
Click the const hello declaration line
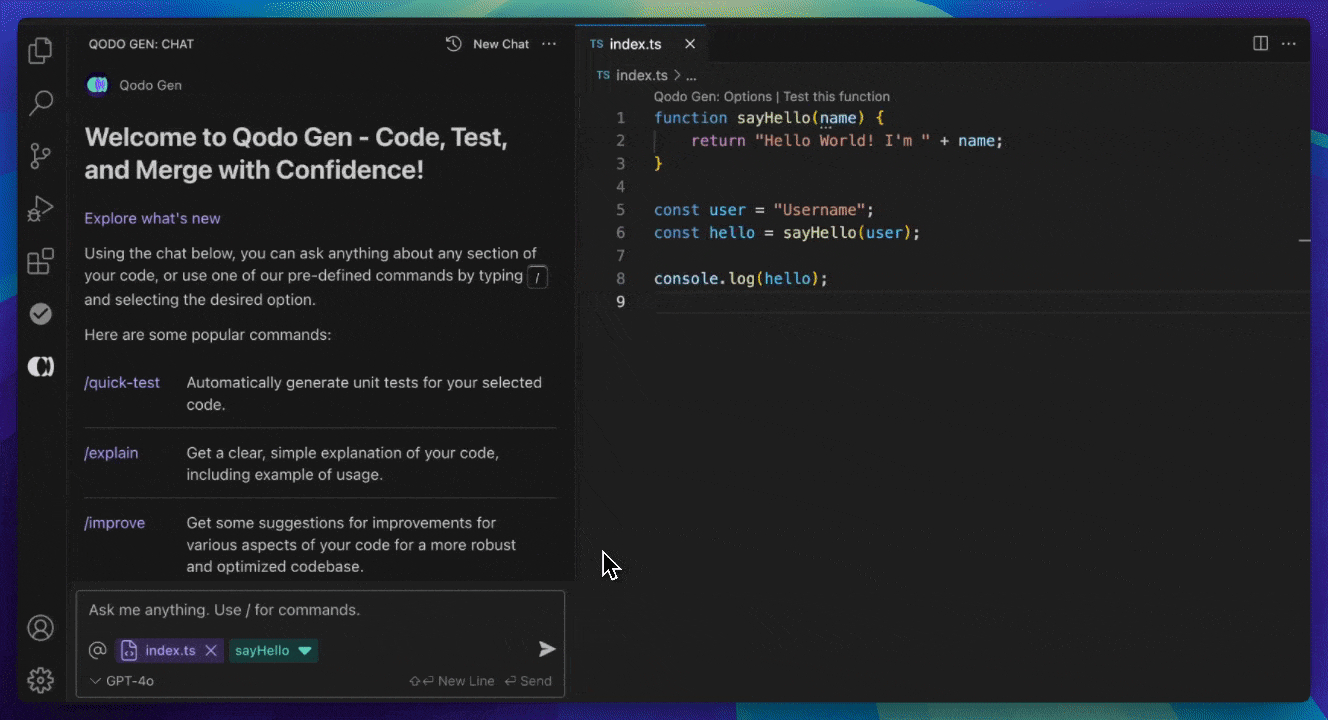(787, 233)
